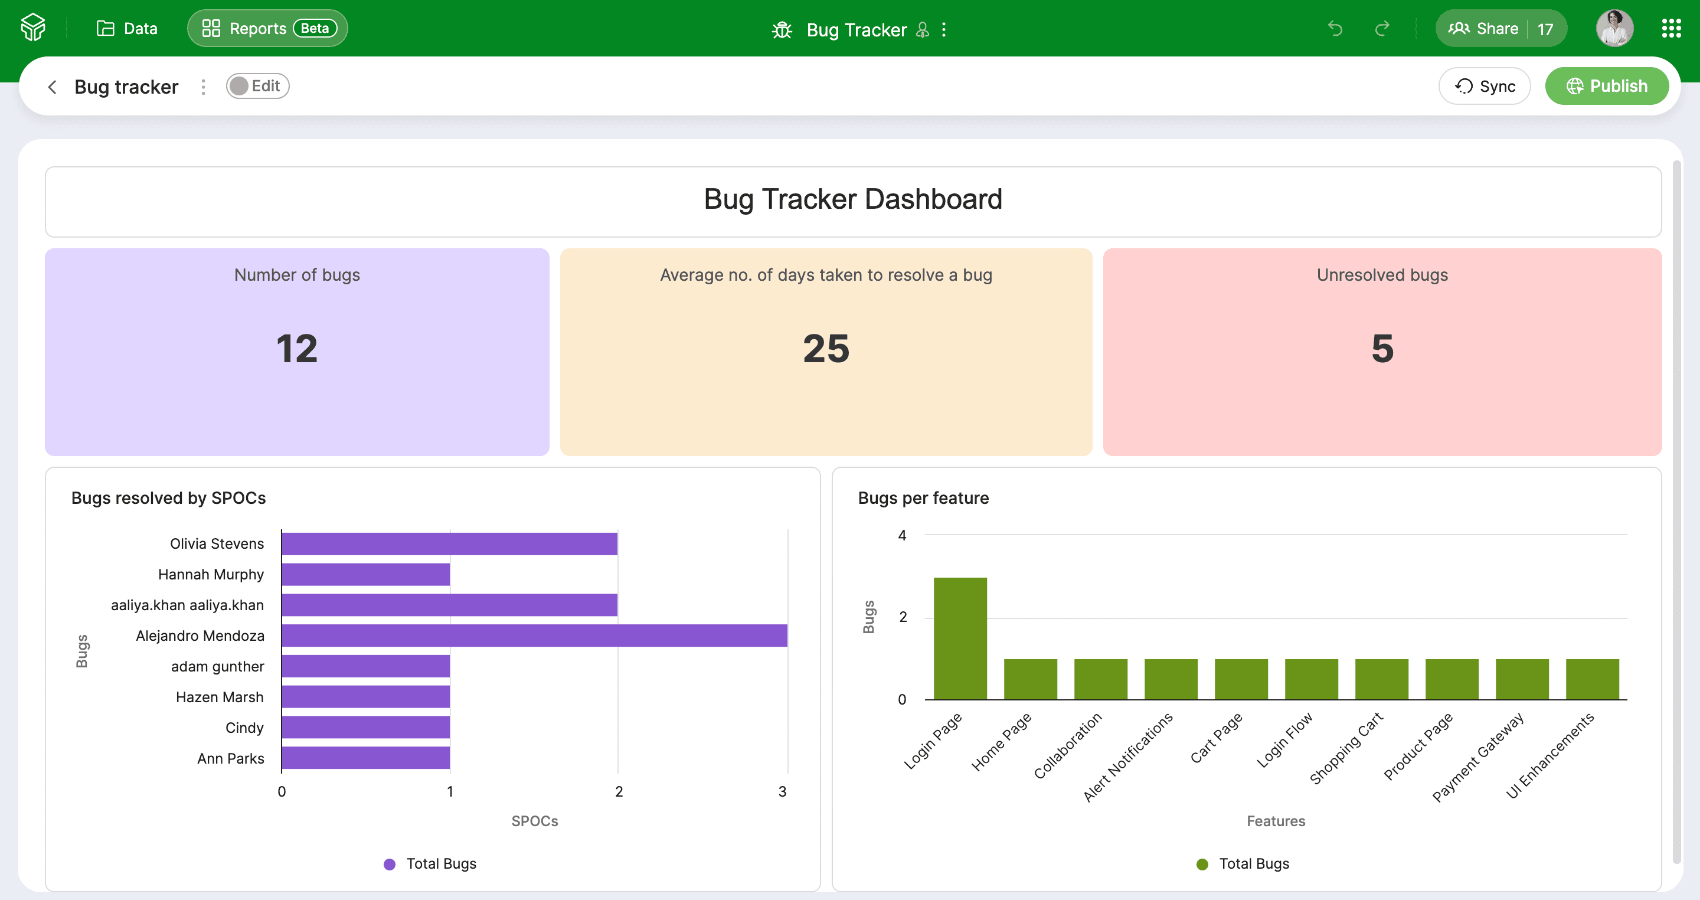This screenshot has height=900, width=1700.
Task: Click the Alert Notifications column bar
Action: (1171, 679)
